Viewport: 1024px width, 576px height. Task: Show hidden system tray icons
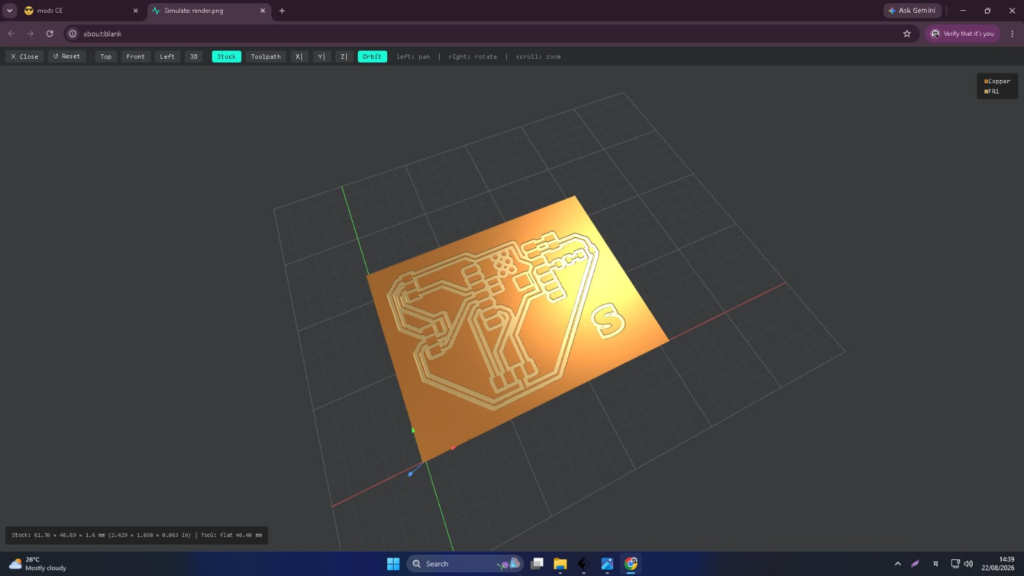(x=898, y=564)
